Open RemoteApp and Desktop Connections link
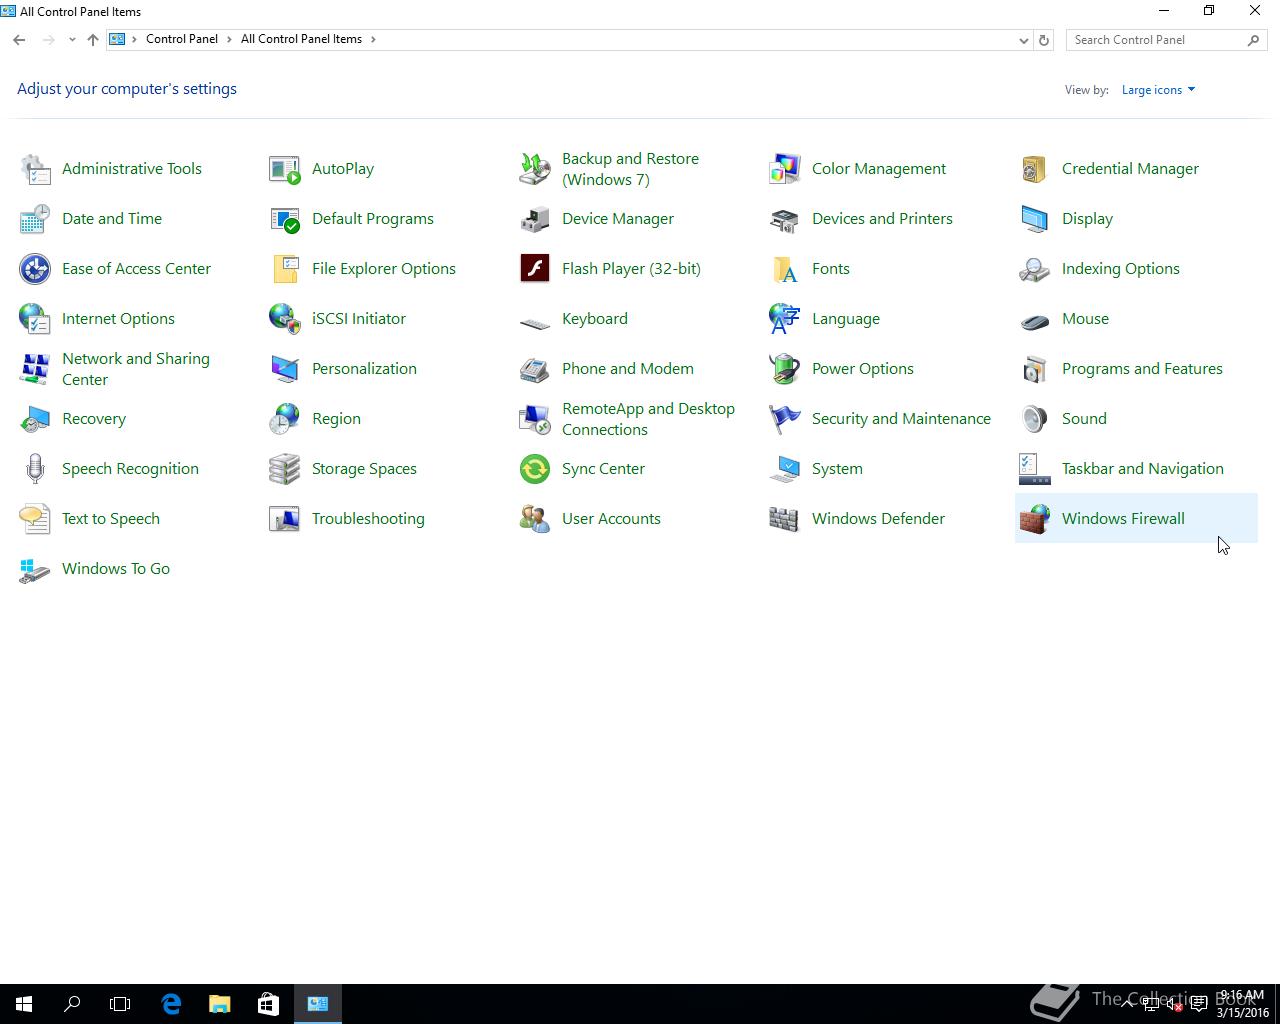 point(648,419)
